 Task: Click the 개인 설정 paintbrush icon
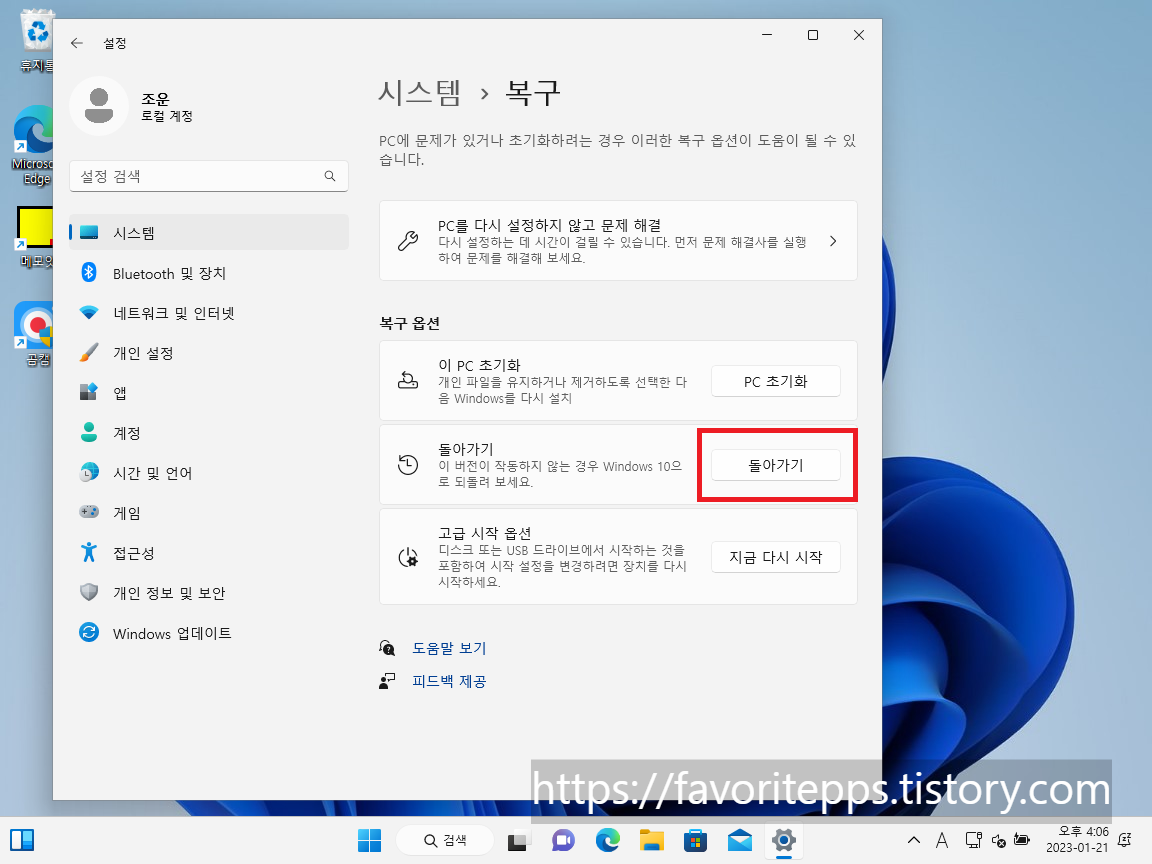89,353
